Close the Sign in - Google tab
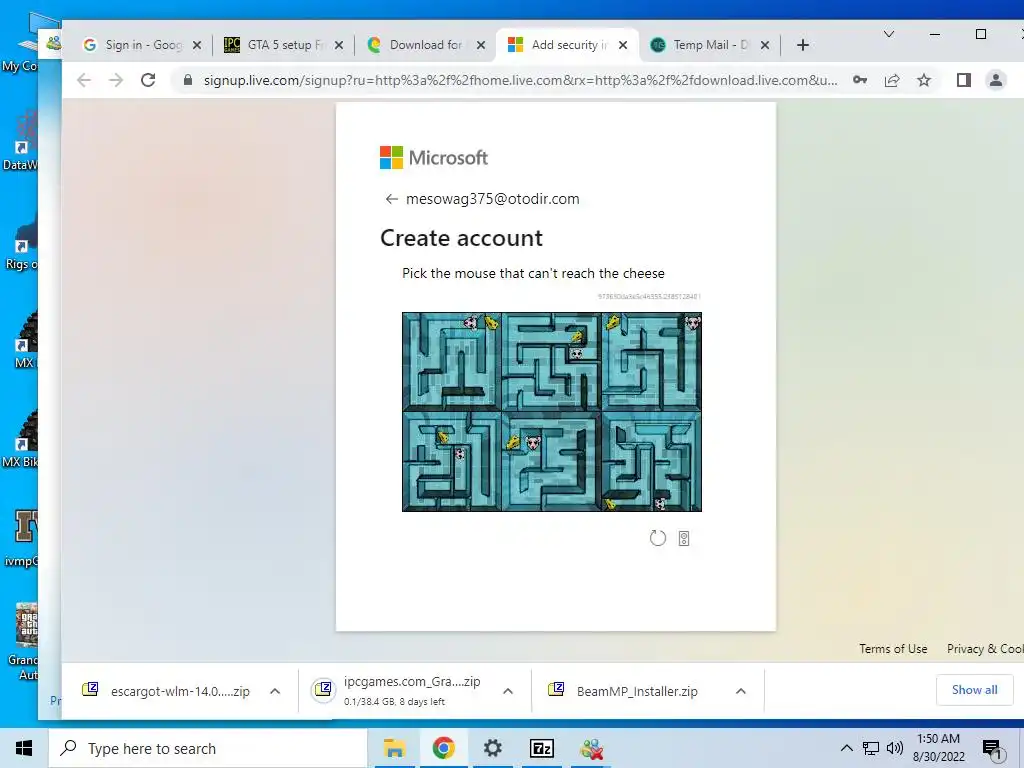This screenshot has height=768, width=1024. coord(197,45)
